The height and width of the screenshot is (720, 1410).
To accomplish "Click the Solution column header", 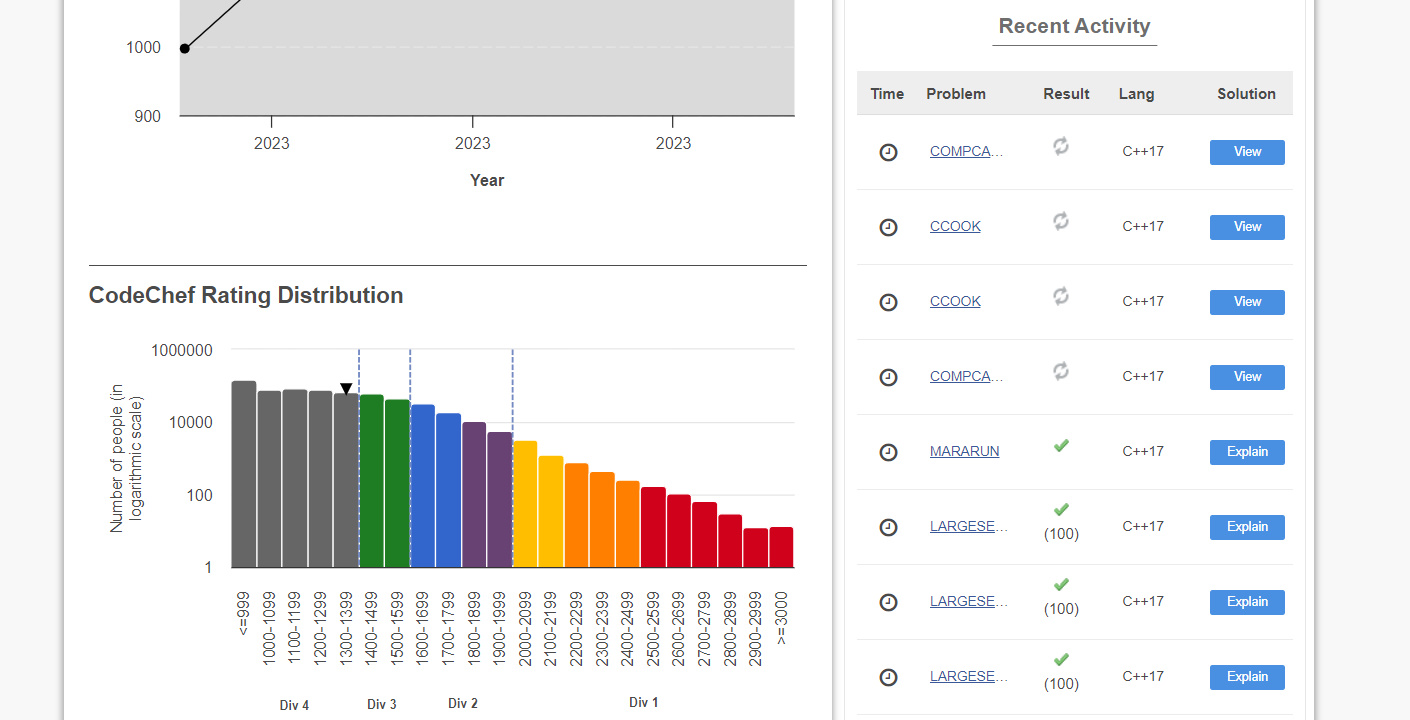I will 1246,94.
